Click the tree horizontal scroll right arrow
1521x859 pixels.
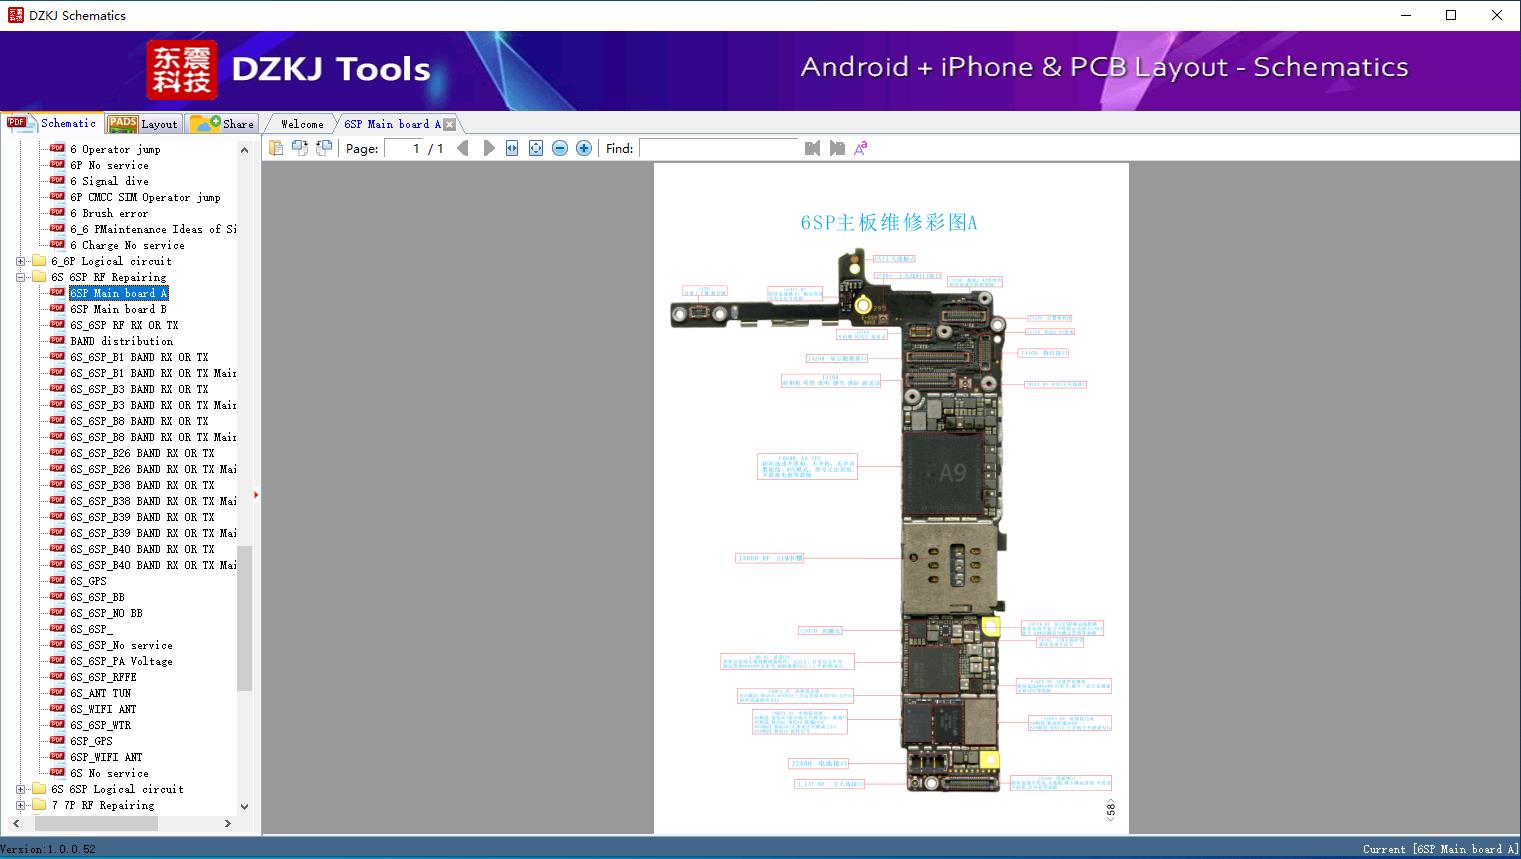(x=227, y=823)
